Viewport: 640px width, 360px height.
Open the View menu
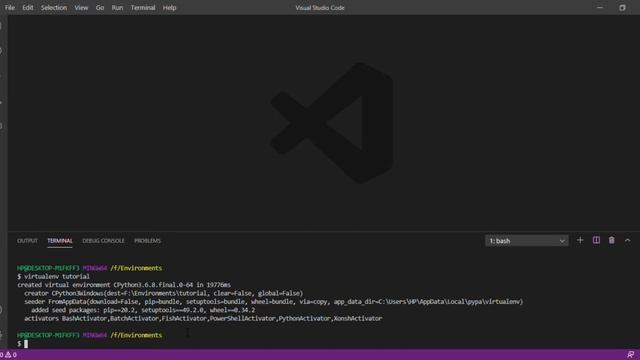81,8
